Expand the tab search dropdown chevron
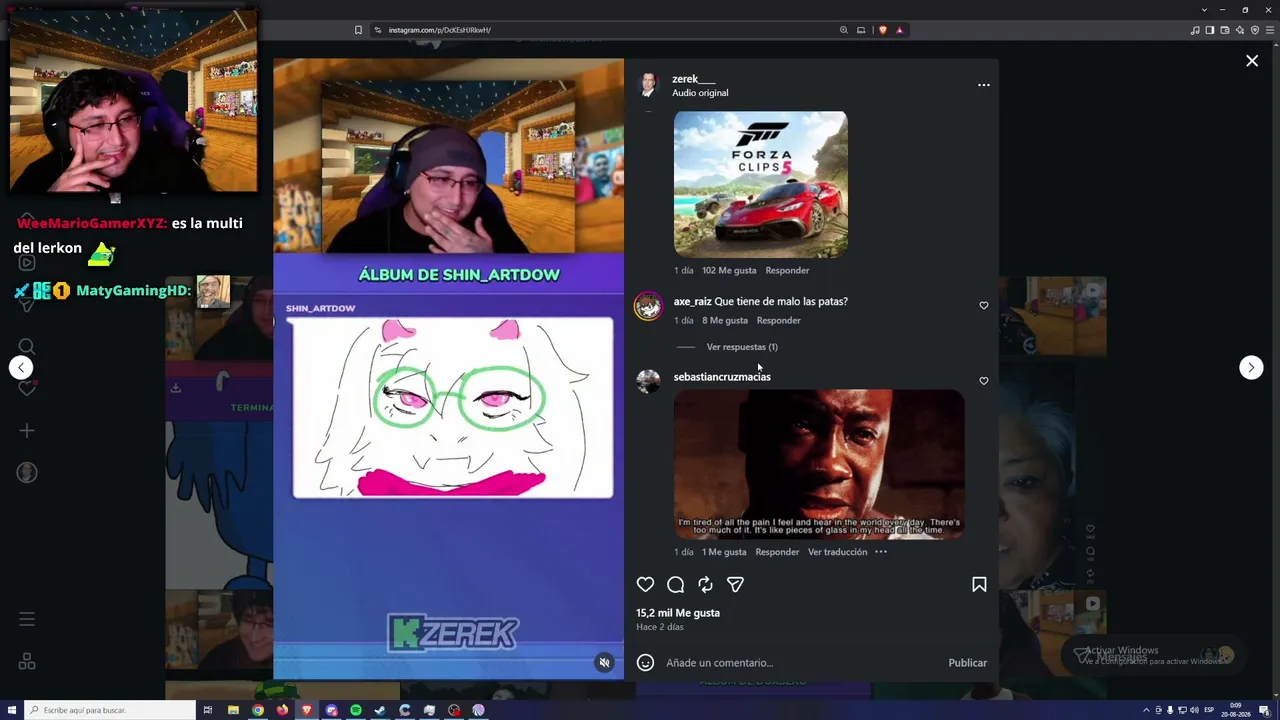 pyautogui.click(x=1204, y=10)
